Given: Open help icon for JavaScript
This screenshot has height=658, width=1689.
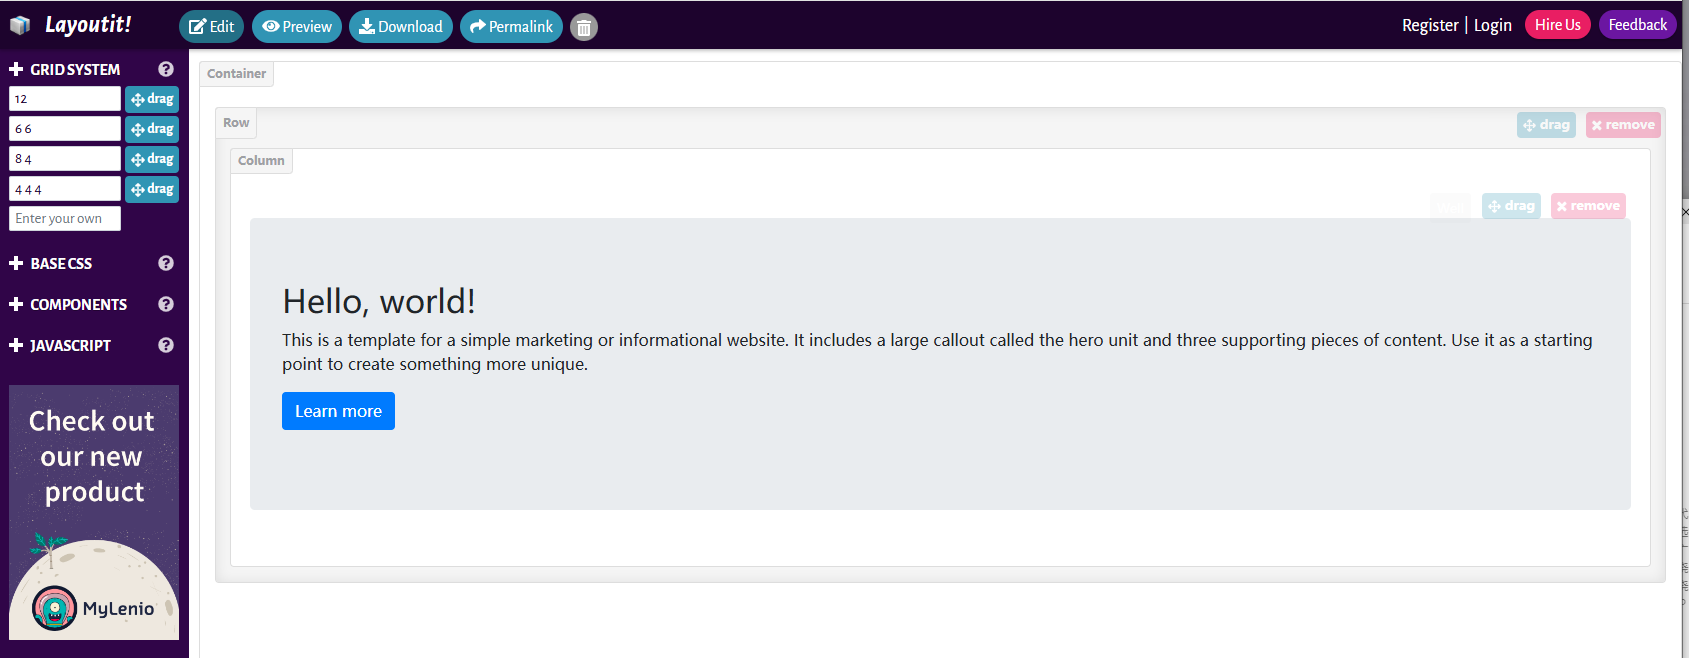Looking at the screenshot, I should click(166, 345).
